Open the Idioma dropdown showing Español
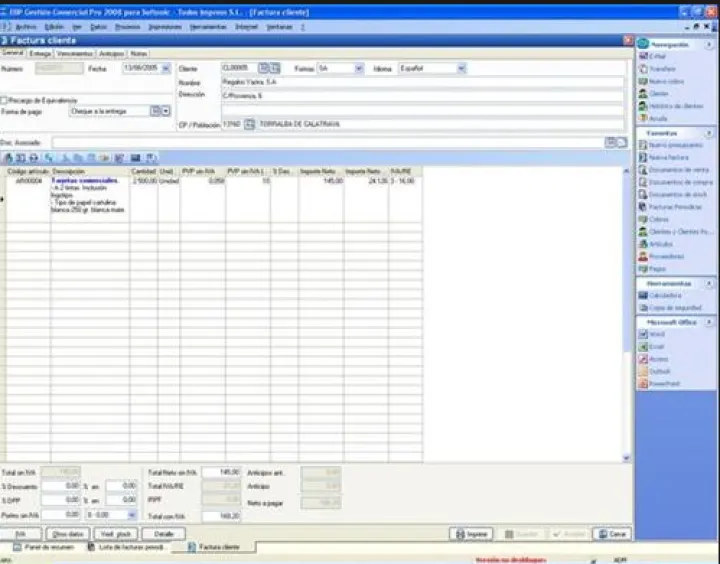This screenshot has height=564, width=720. click(x=461, y=68)
